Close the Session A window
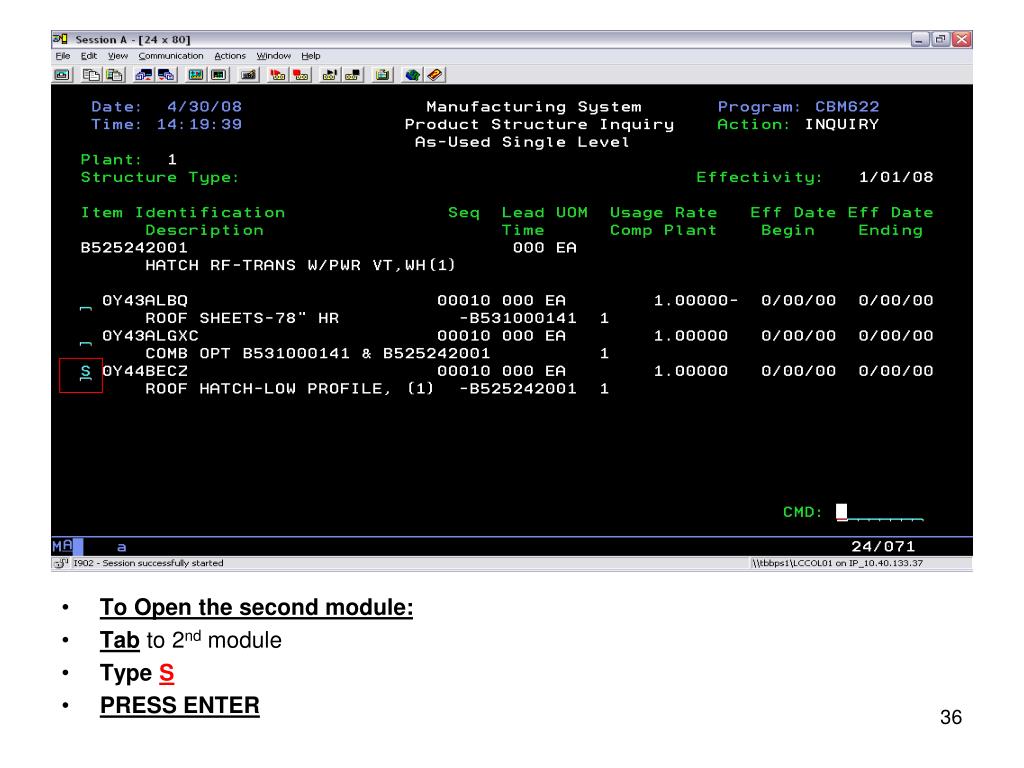1024x768 pixels. (961, 39)
